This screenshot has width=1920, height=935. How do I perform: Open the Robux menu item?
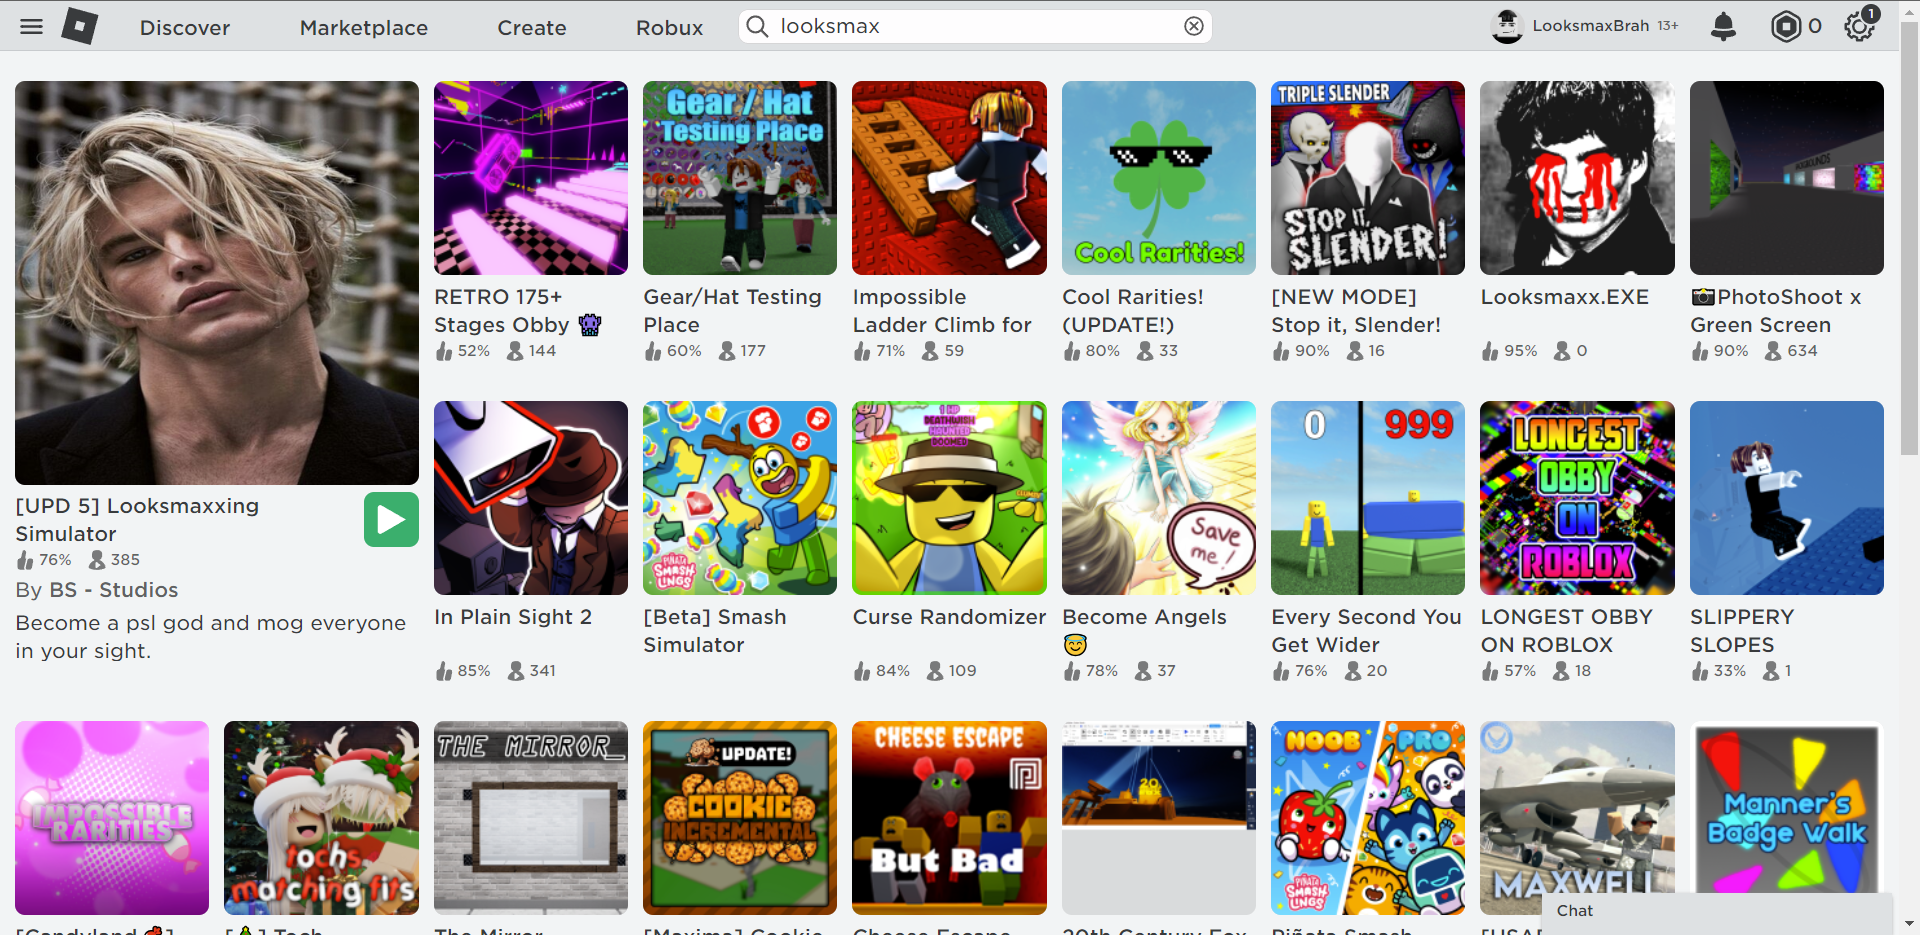[669, 28]
